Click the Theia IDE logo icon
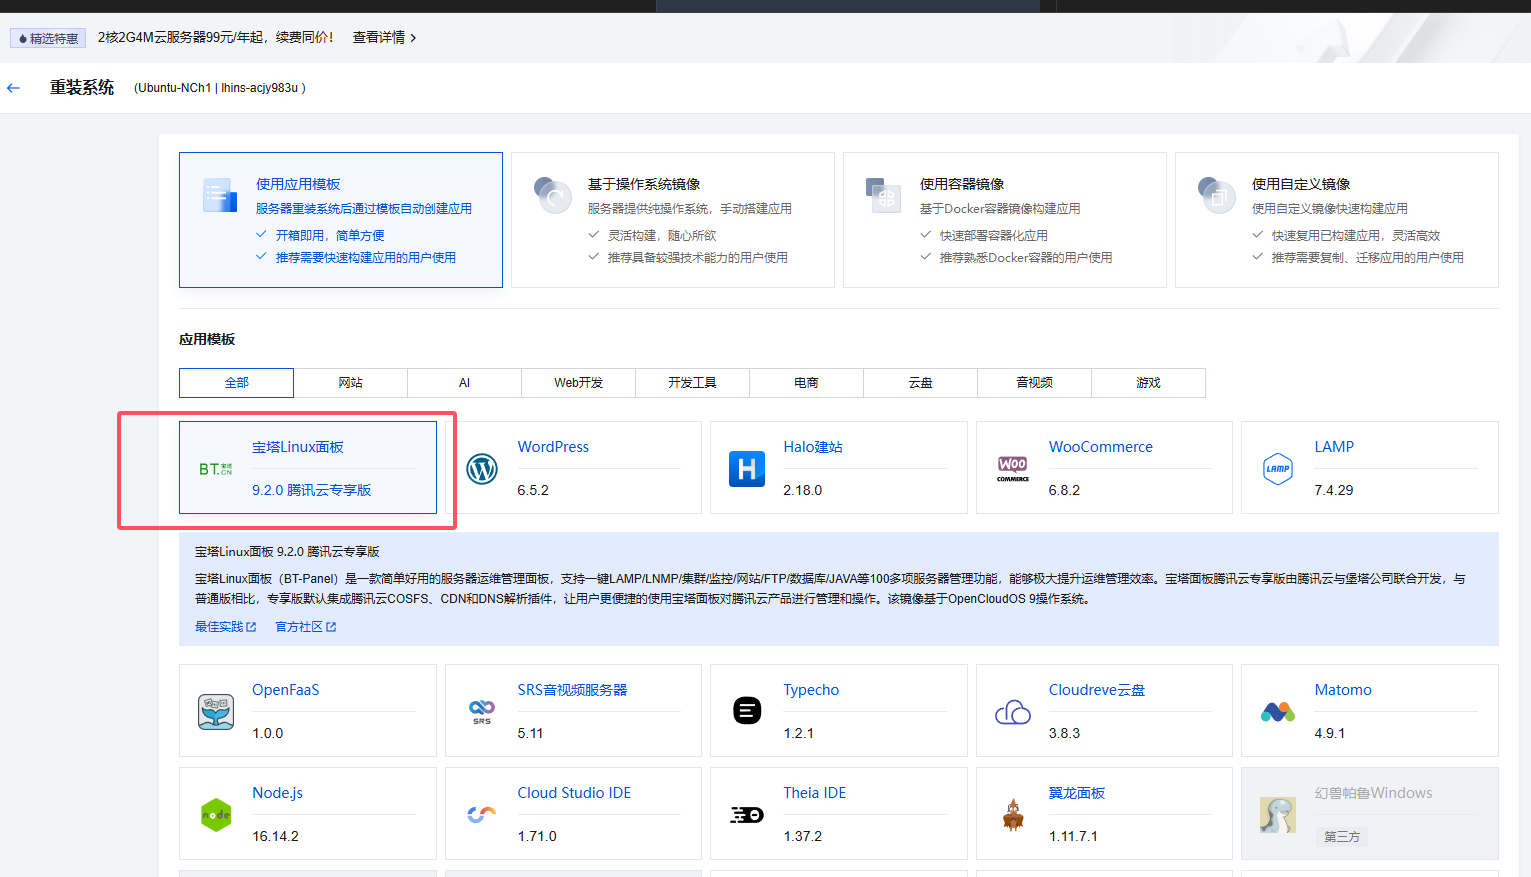 click(747, 814)
